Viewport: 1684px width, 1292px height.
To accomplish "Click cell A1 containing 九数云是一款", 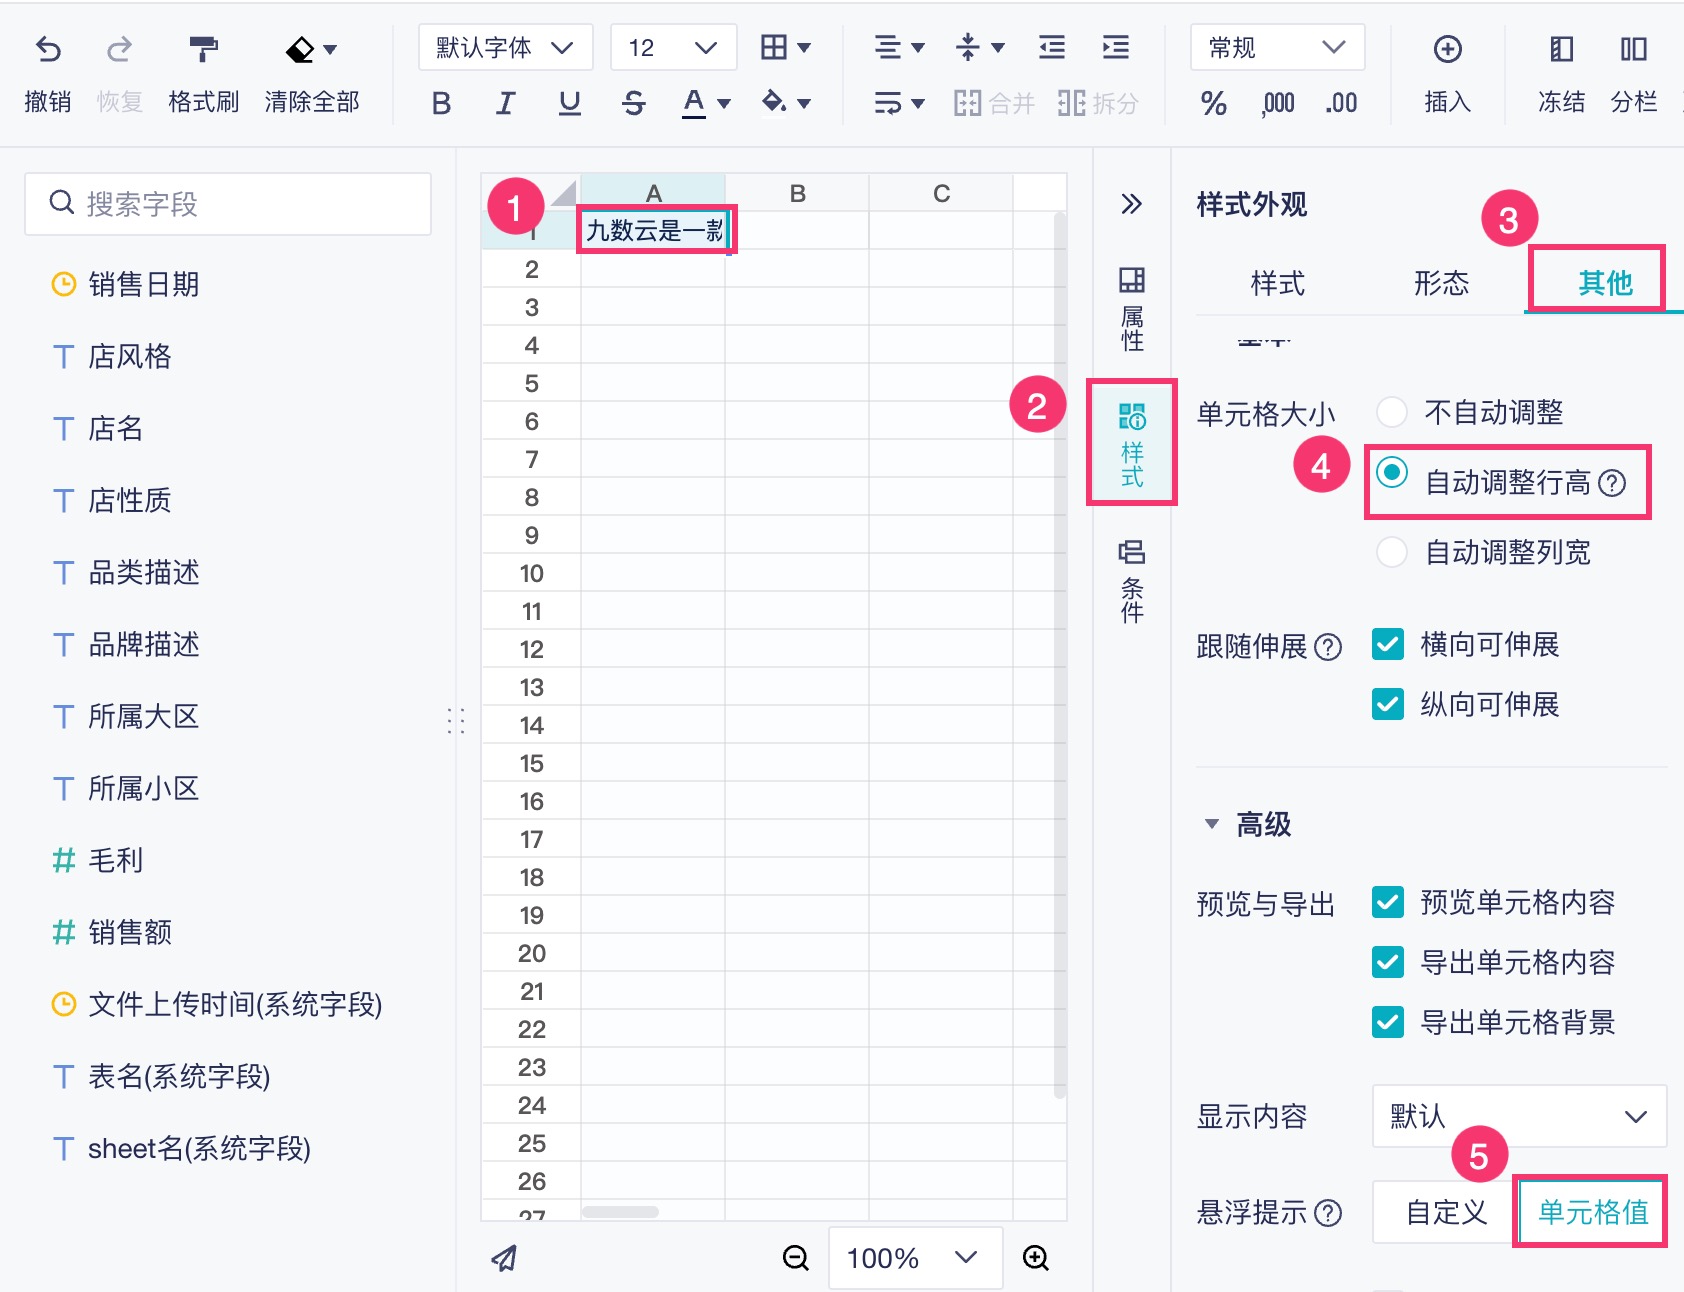I will (x=654, y=230).
